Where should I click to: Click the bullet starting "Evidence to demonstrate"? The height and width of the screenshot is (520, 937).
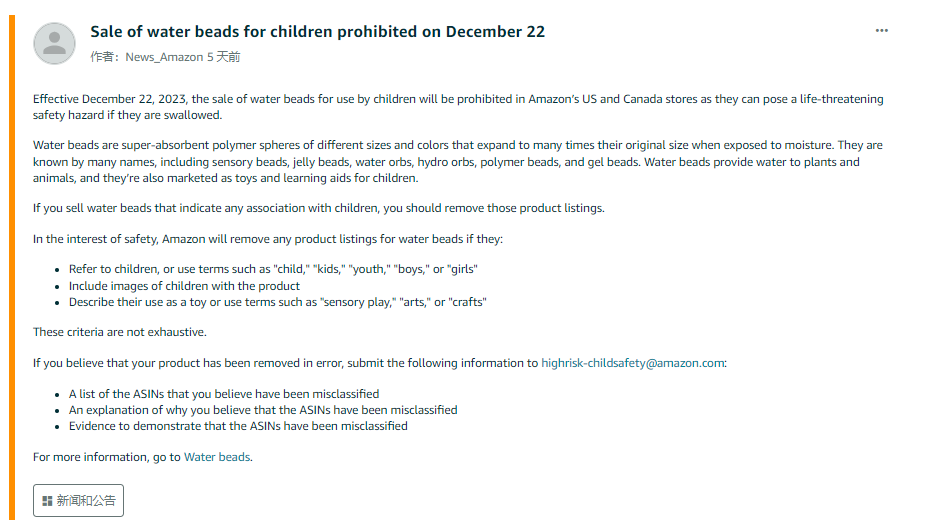coord(238,426)
